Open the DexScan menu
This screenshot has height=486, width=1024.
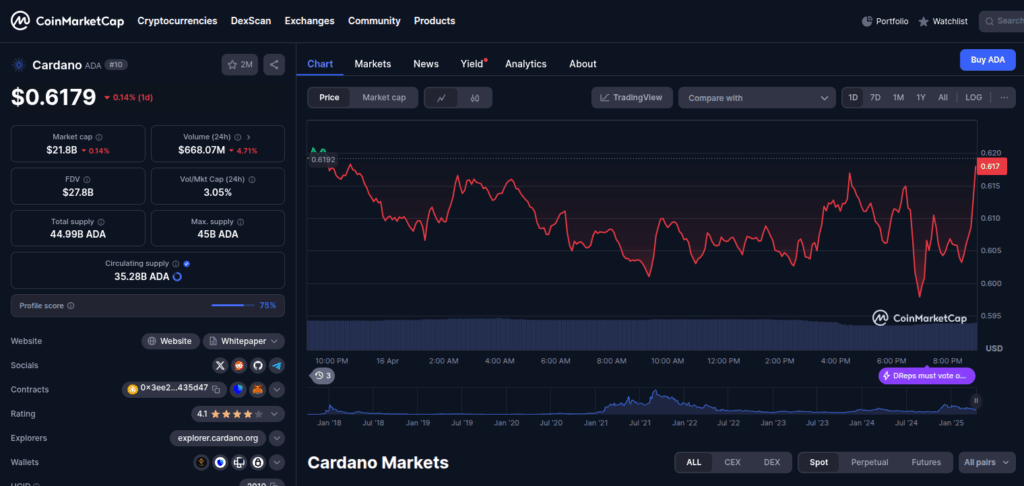[x=251, y=21]
